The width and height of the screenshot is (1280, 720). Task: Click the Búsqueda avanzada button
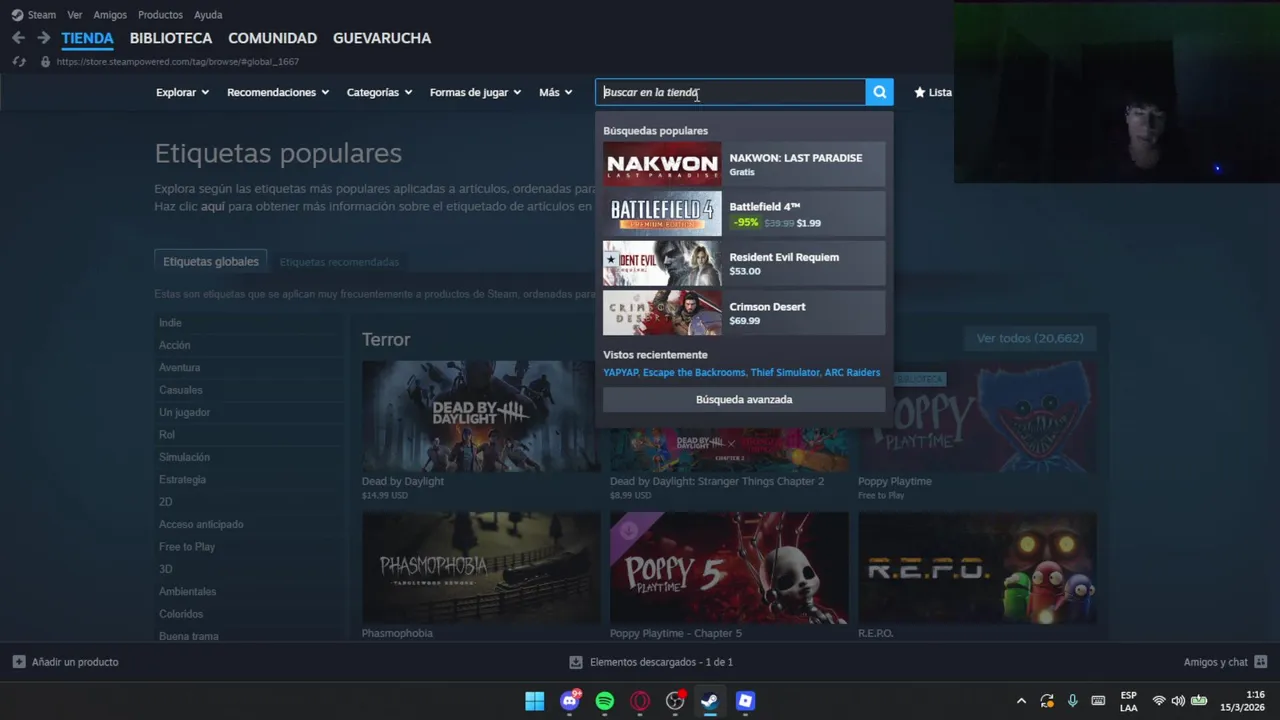[744, 399]
